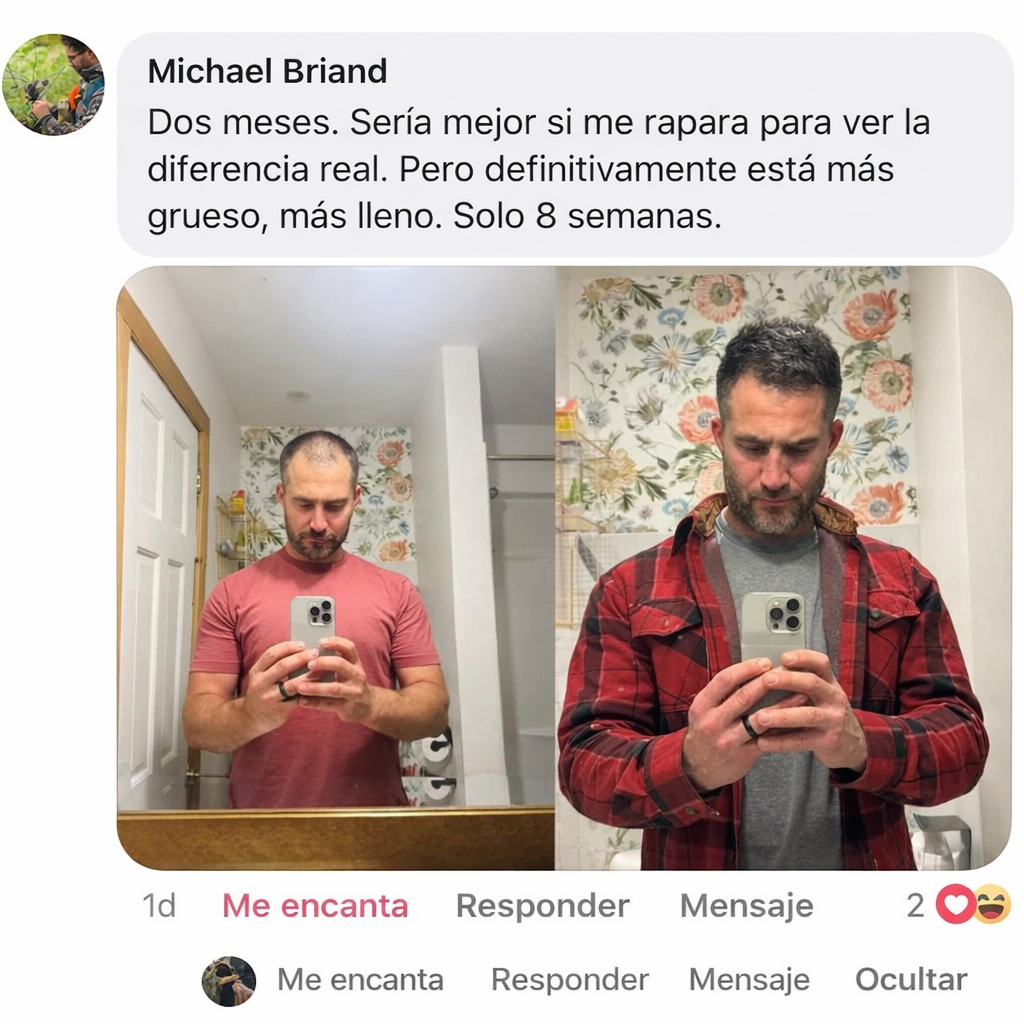Viewport: 1024px width, 1024px height.
Task: Open the after photo with plaid shirt
Action: 784,568
